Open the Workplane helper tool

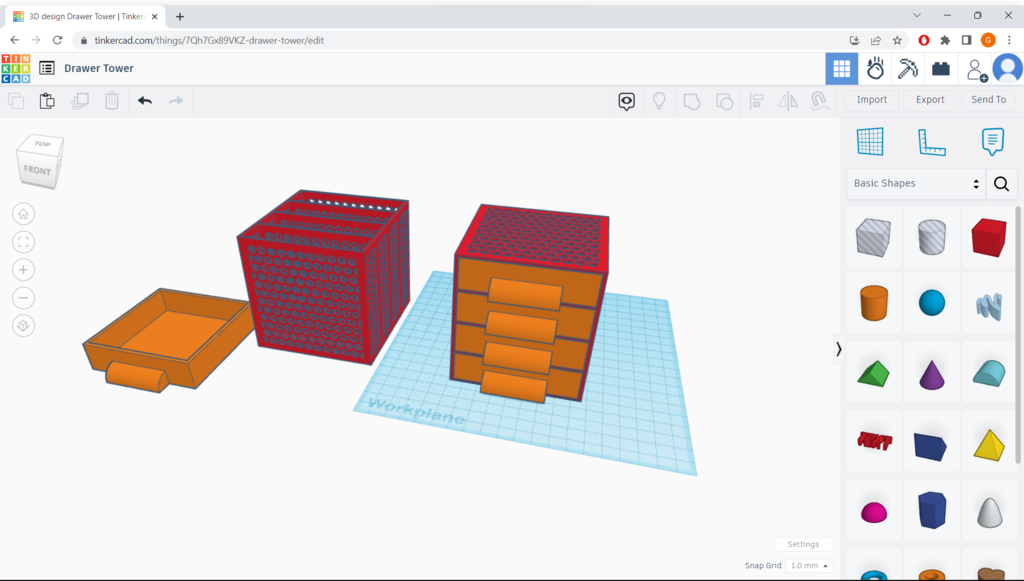pos(870,142)
